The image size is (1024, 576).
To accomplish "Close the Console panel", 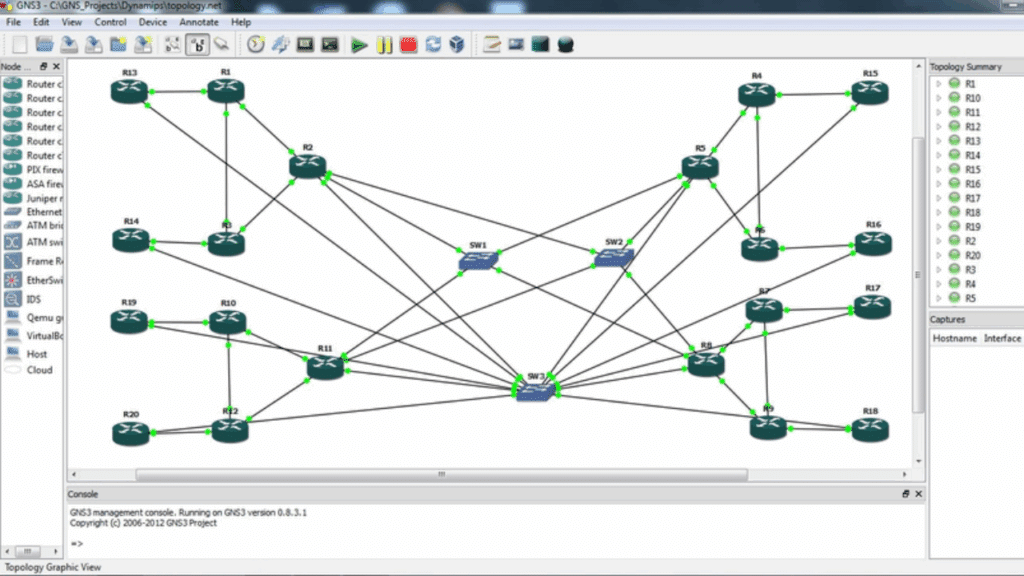I will pos(918,494).
